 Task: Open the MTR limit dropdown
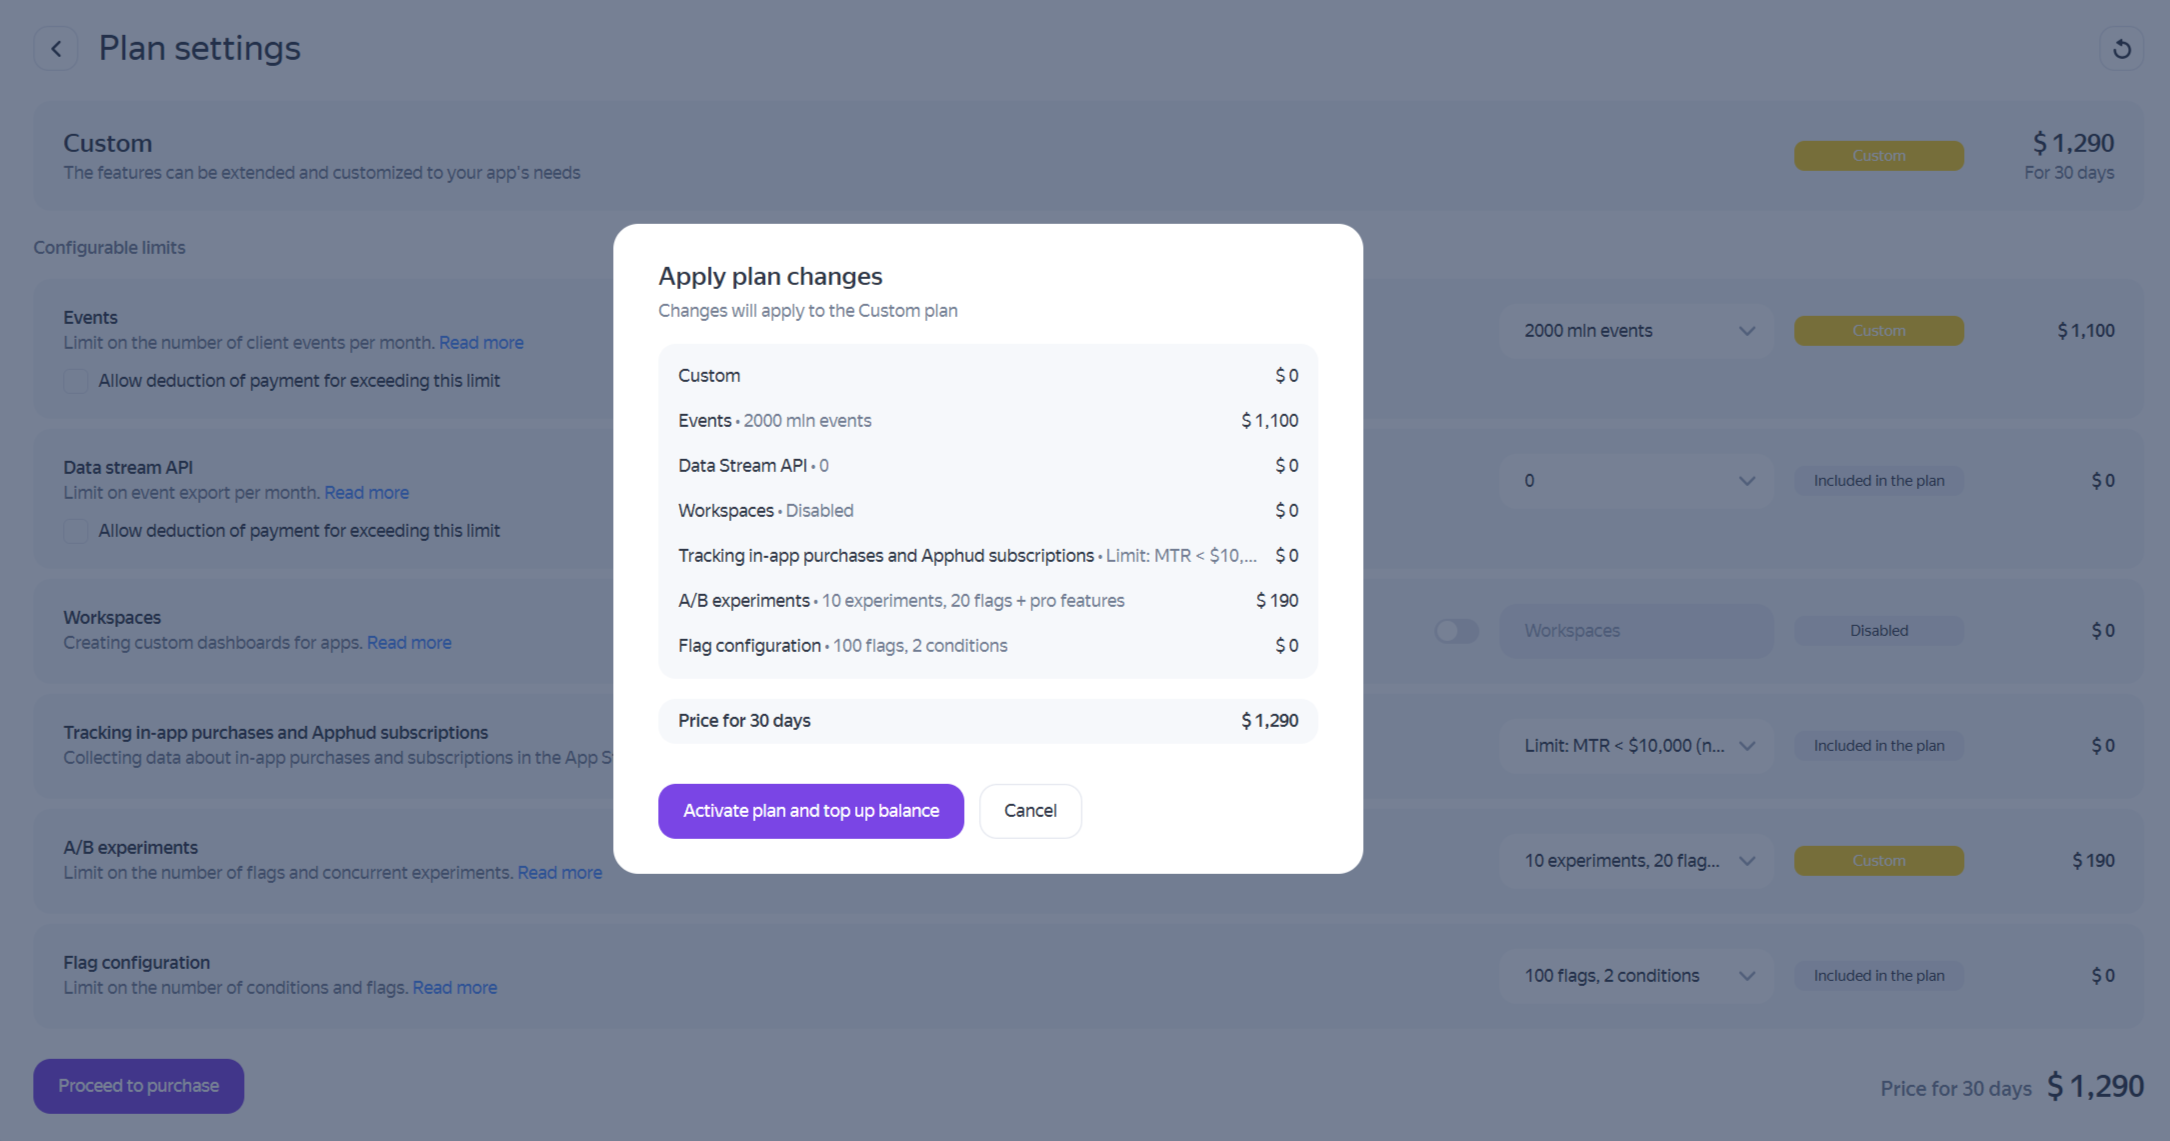coord(1636,746)
